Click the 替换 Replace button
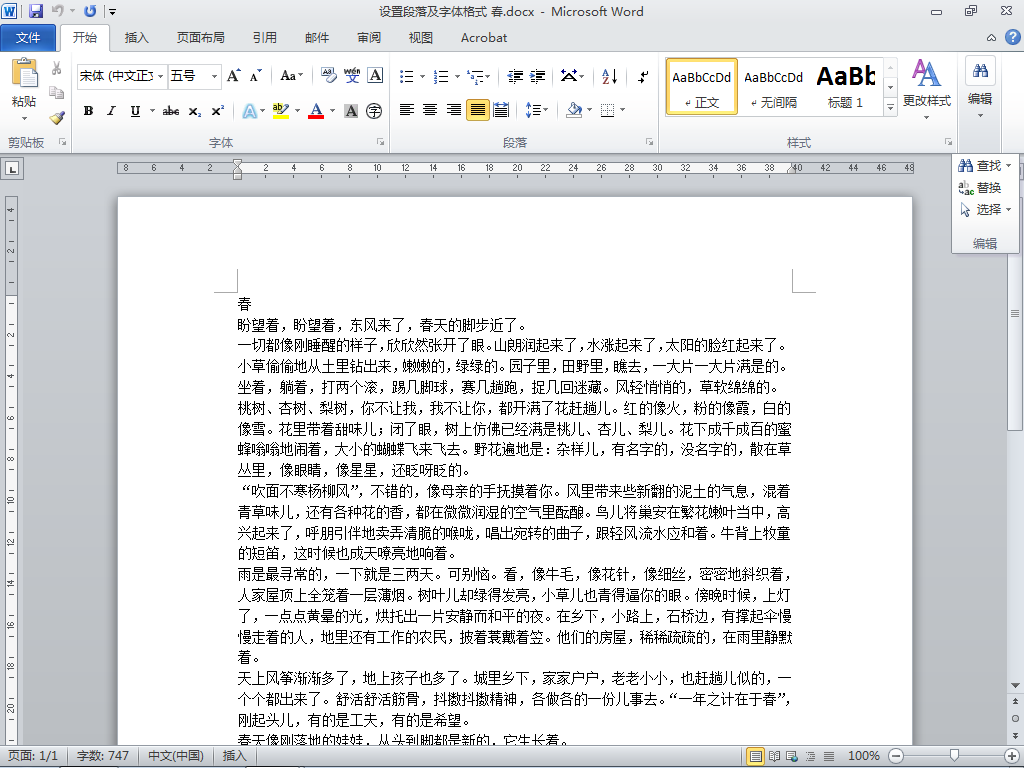 pos(980,188)
